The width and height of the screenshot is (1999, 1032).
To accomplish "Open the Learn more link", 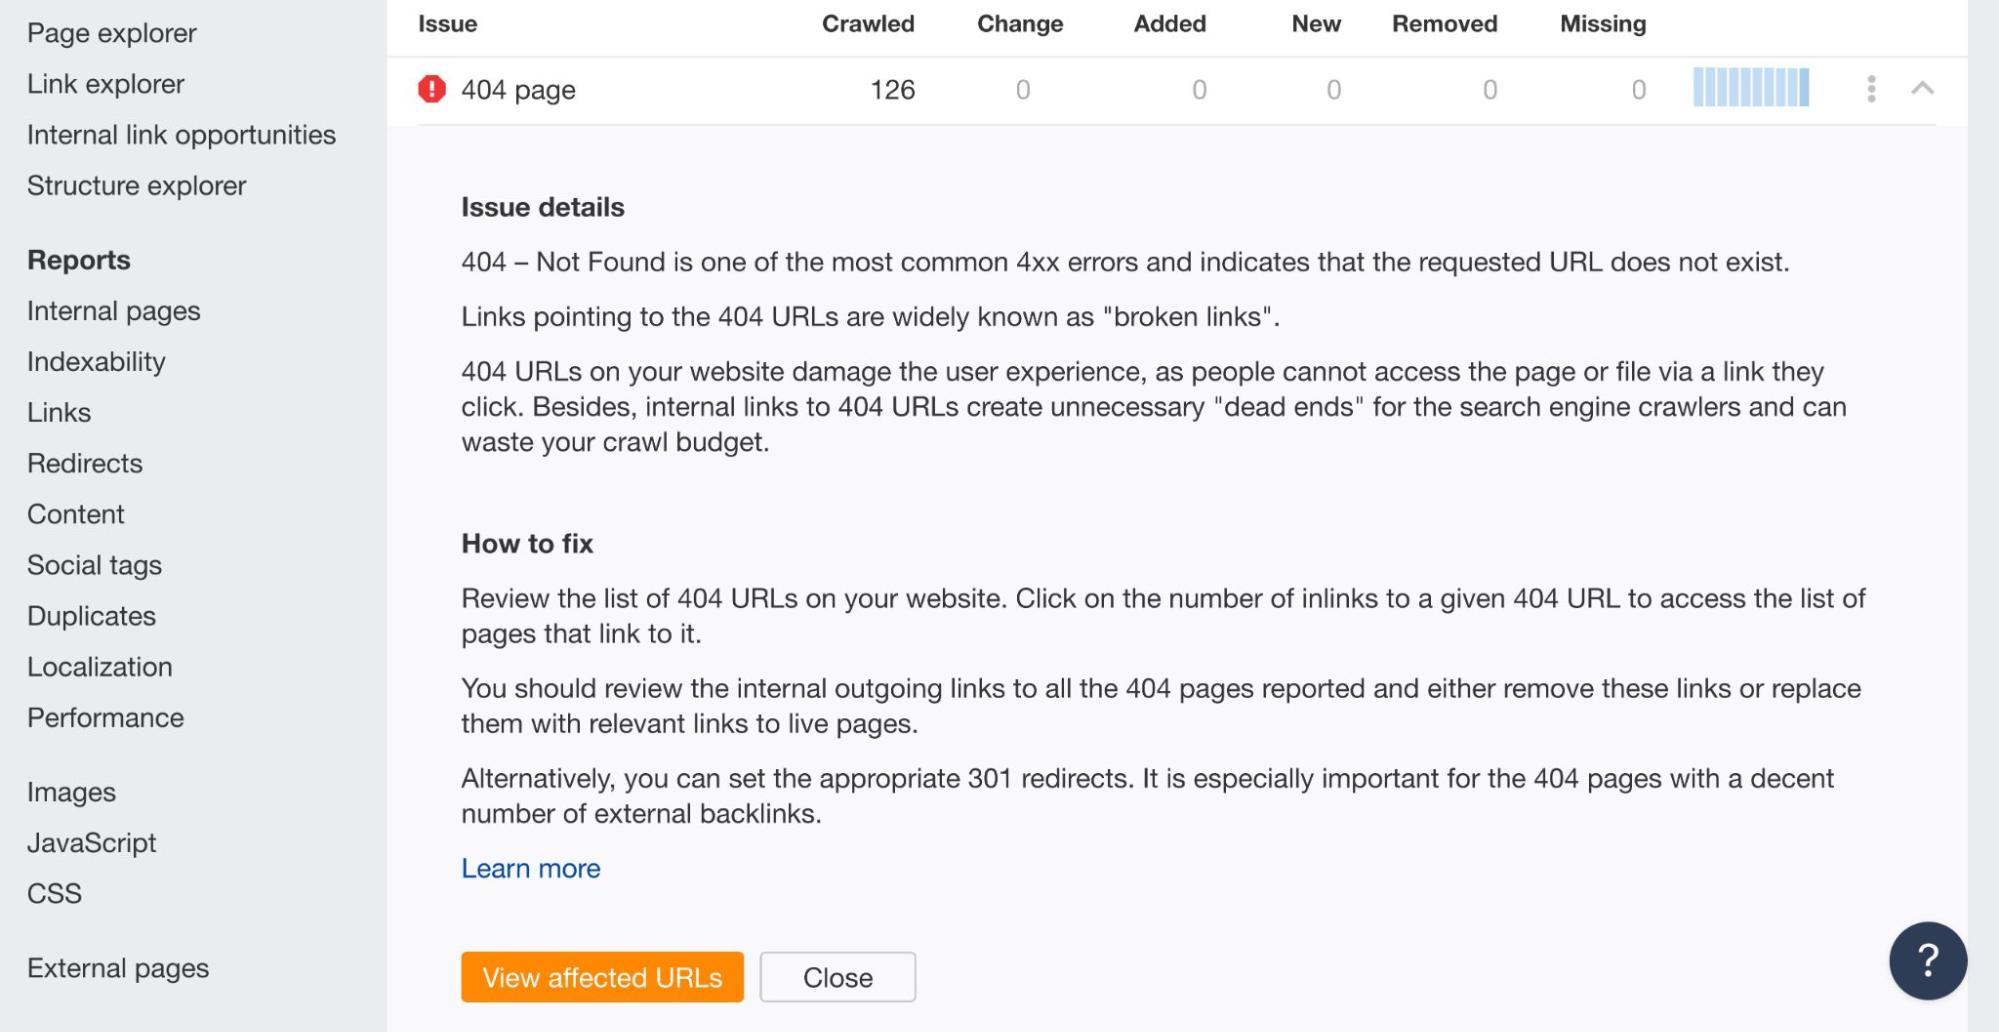I will point(529,868).
